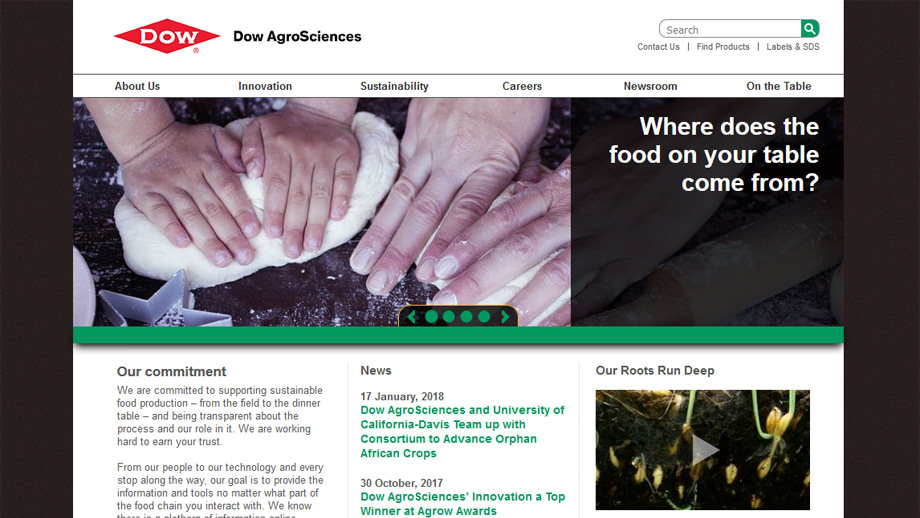920x518 pixels.
Task: Open the Newsroom menu
Action: 650,86
